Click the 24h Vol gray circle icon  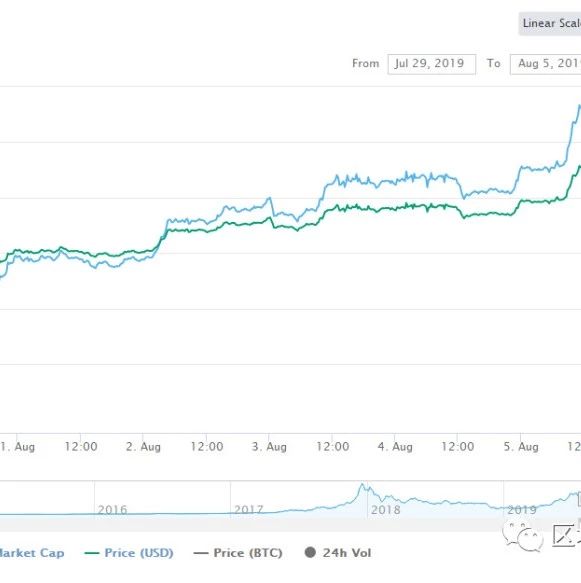point(310,553)
